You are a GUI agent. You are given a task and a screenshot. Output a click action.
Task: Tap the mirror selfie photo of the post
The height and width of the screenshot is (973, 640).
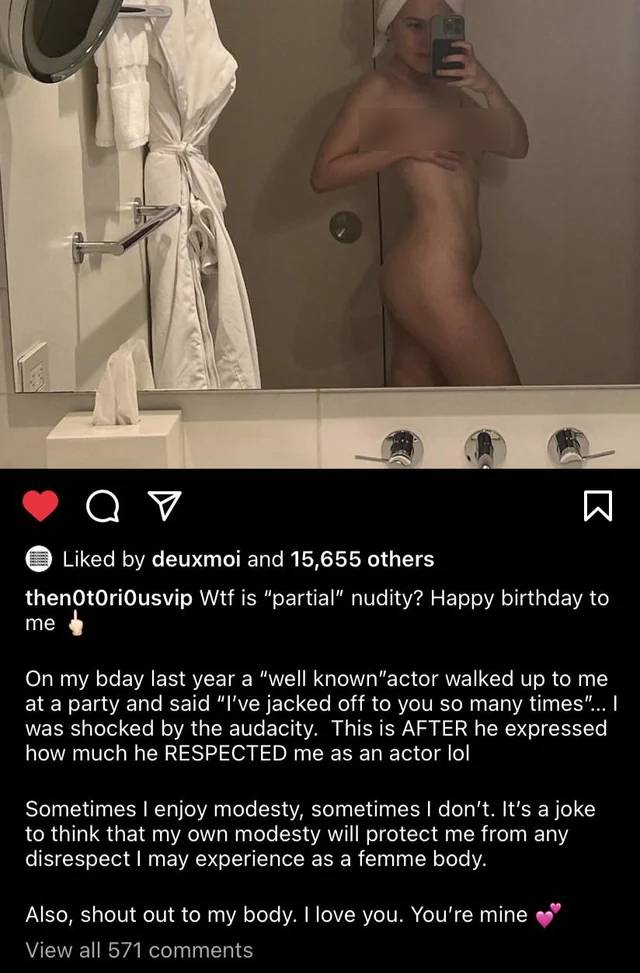pos(320,234)
